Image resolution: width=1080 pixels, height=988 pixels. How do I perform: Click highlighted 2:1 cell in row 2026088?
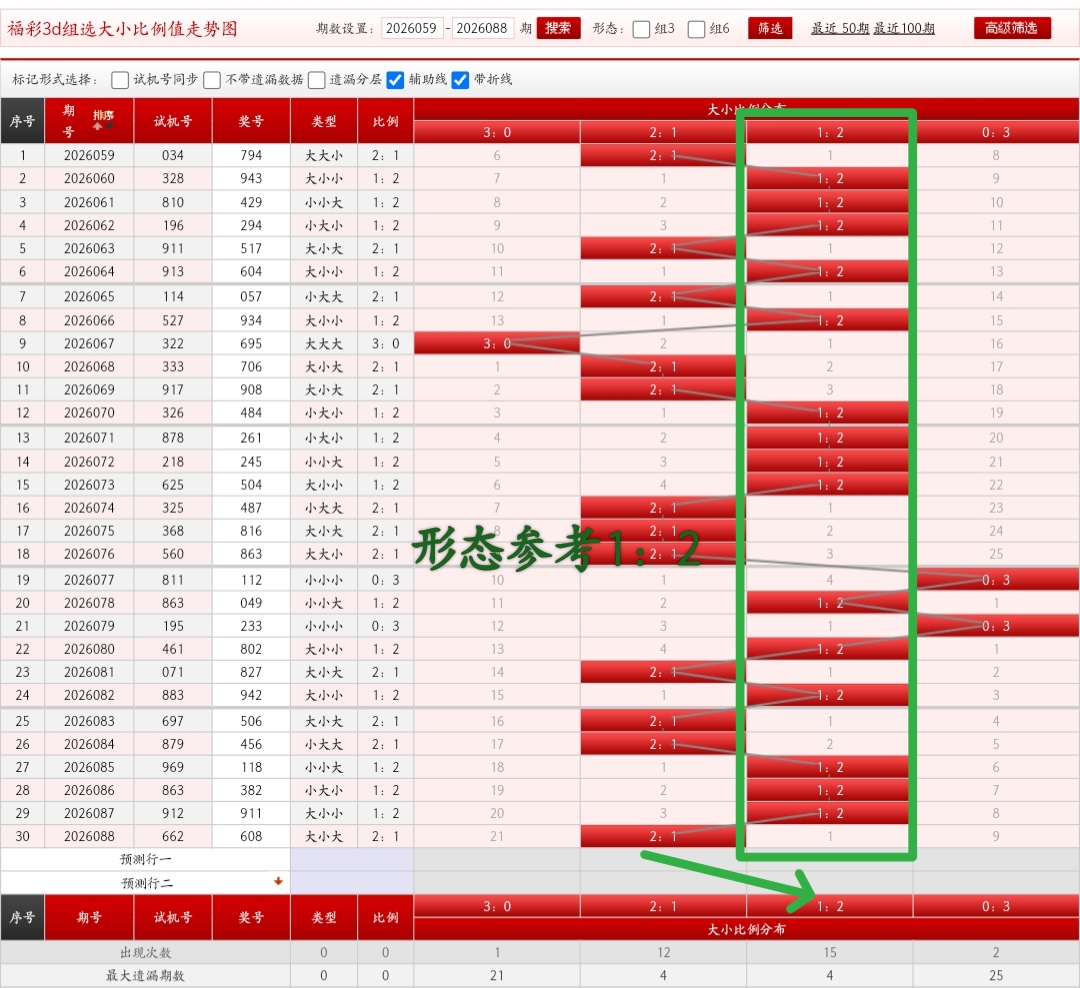(x=663, y=836)
